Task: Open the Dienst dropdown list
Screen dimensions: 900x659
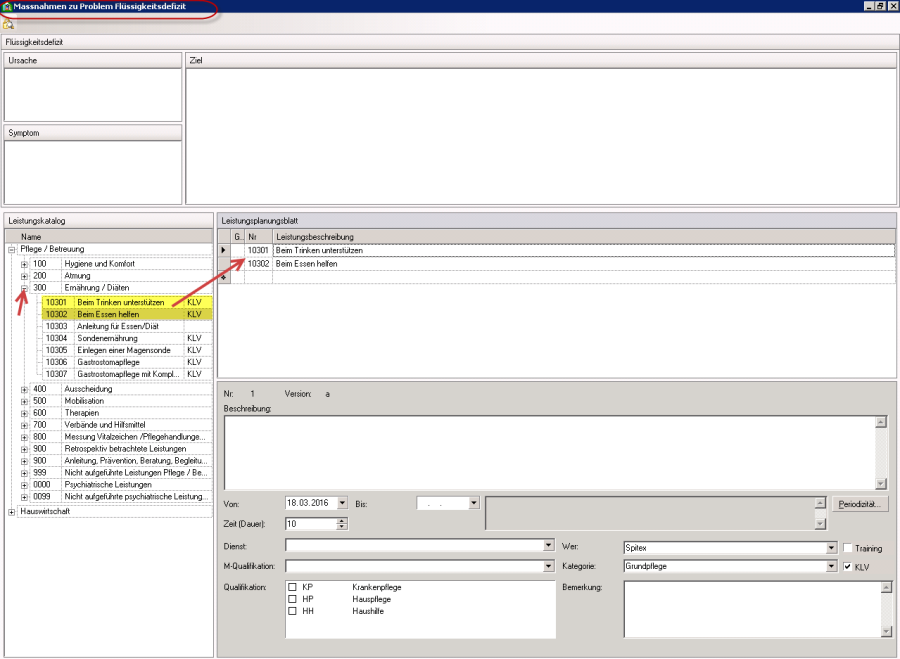Action: point(548,547)
